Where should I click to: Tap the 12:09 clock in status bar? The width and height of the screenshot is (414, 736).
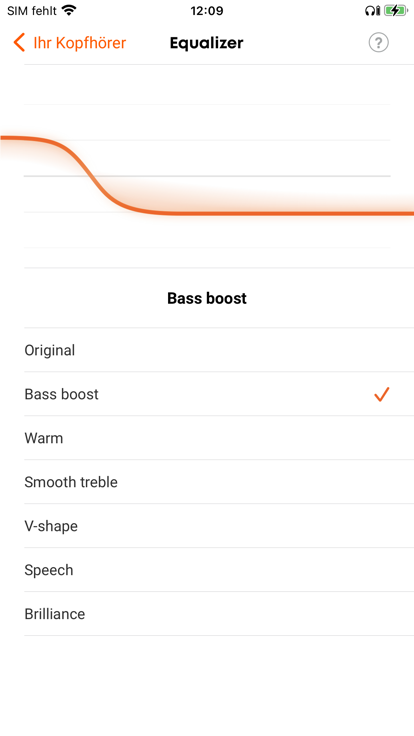207,10
